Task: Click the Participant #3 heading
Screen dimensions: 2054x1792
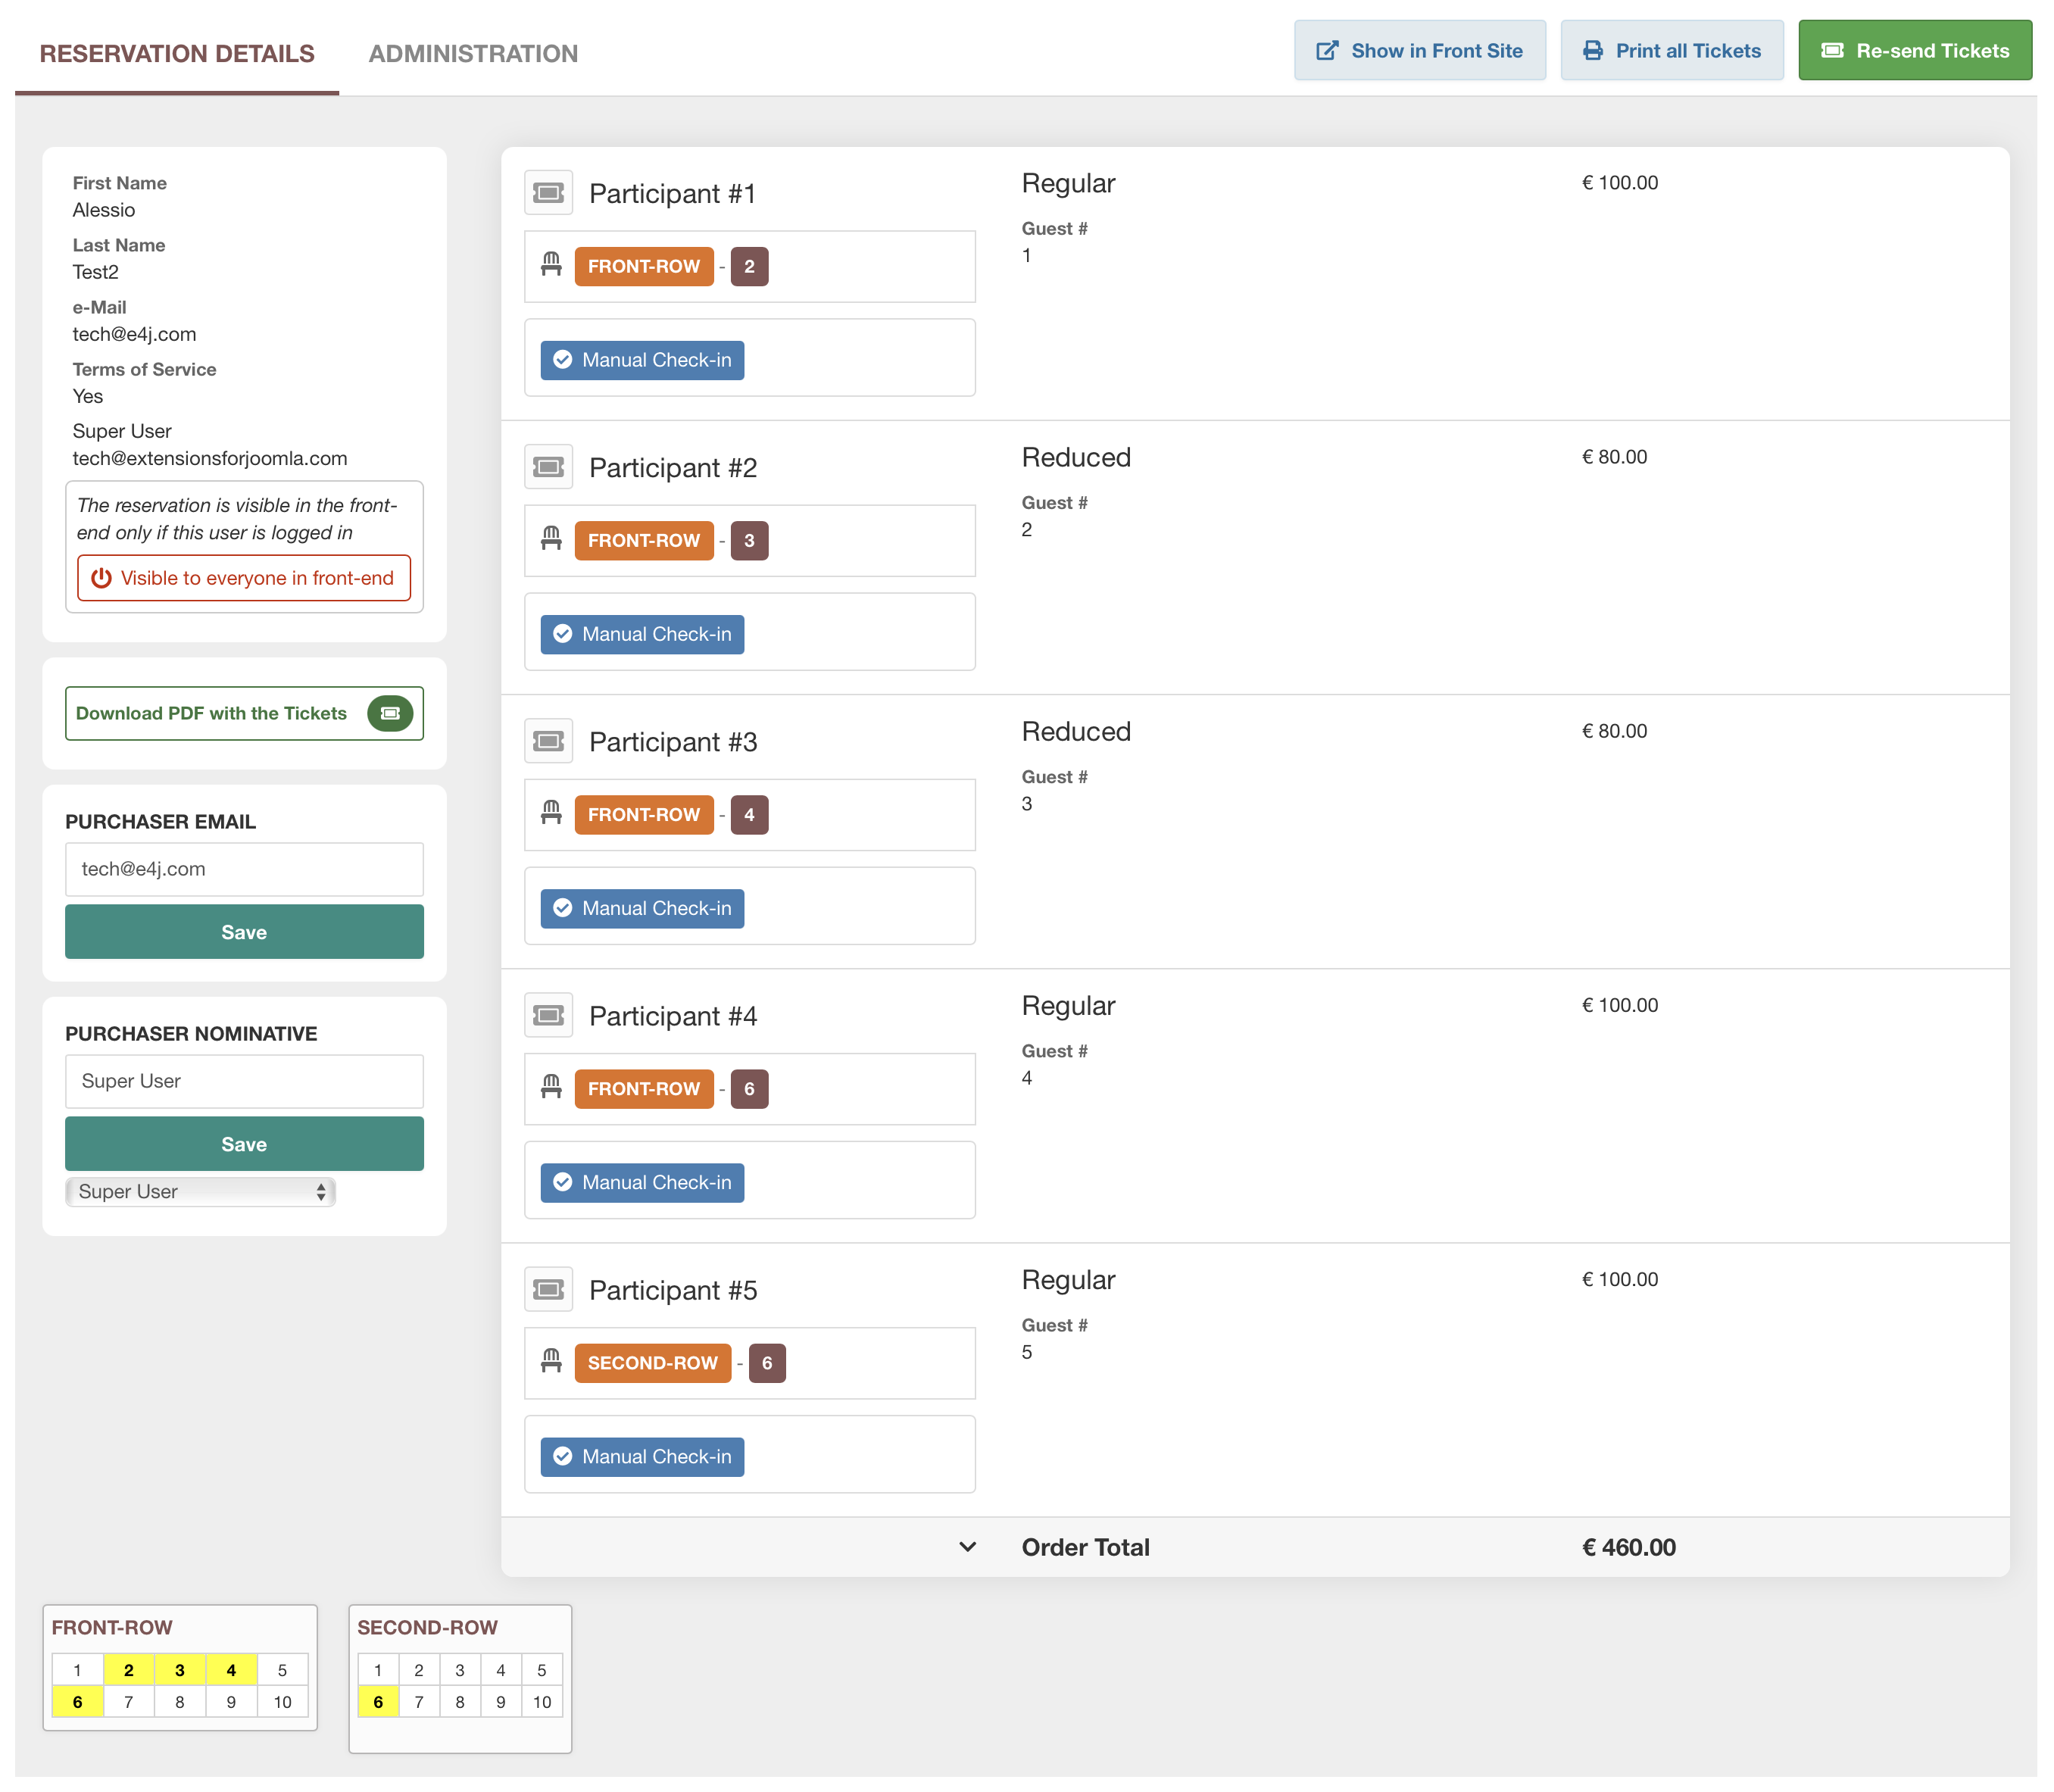Action: click(673, 741)
